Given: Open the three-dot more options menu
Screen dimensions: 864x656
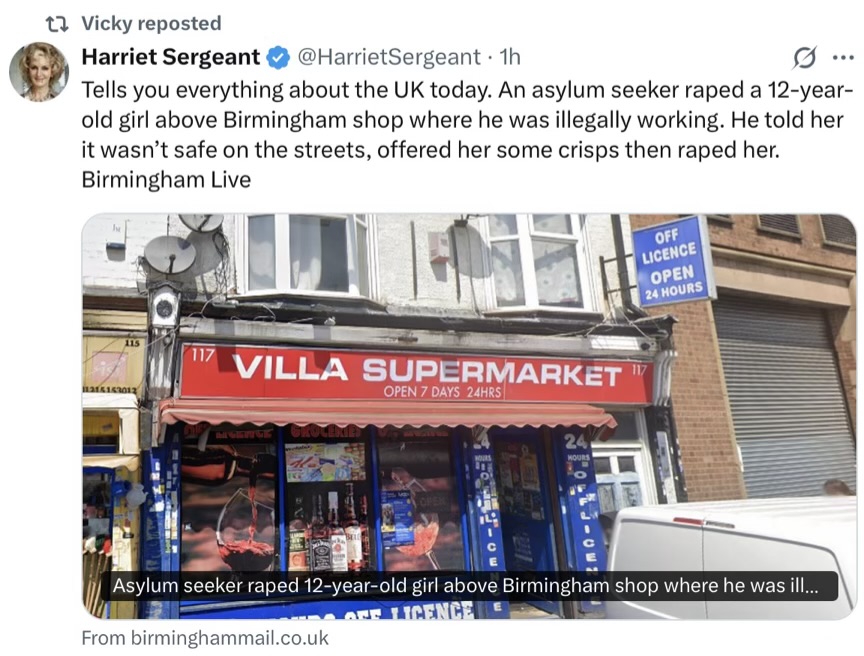Looking at the screenshot, I should pyautogui.click(x=843, y=57).
